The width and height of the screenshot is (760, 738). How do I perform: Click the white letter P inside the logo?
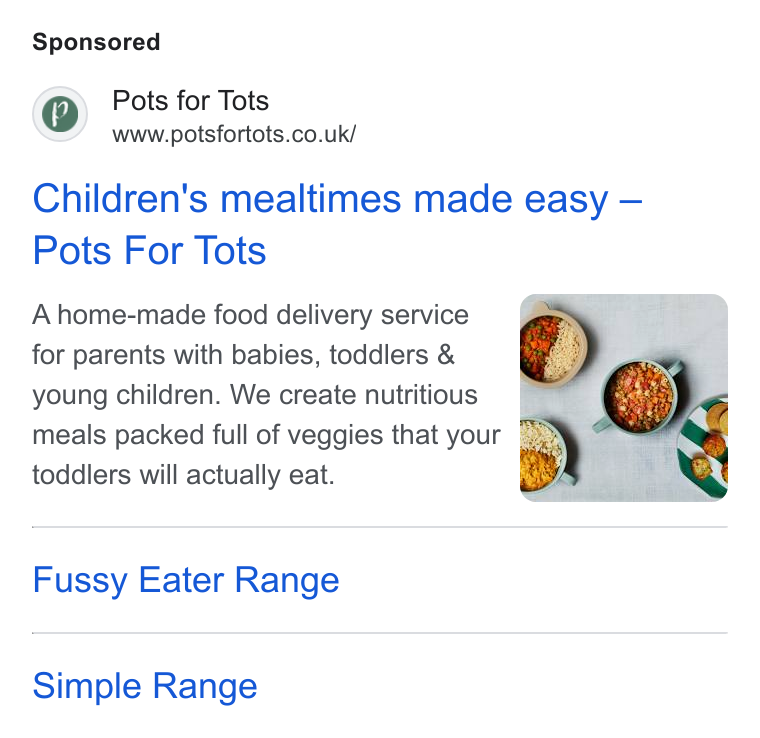coord(60,113)
